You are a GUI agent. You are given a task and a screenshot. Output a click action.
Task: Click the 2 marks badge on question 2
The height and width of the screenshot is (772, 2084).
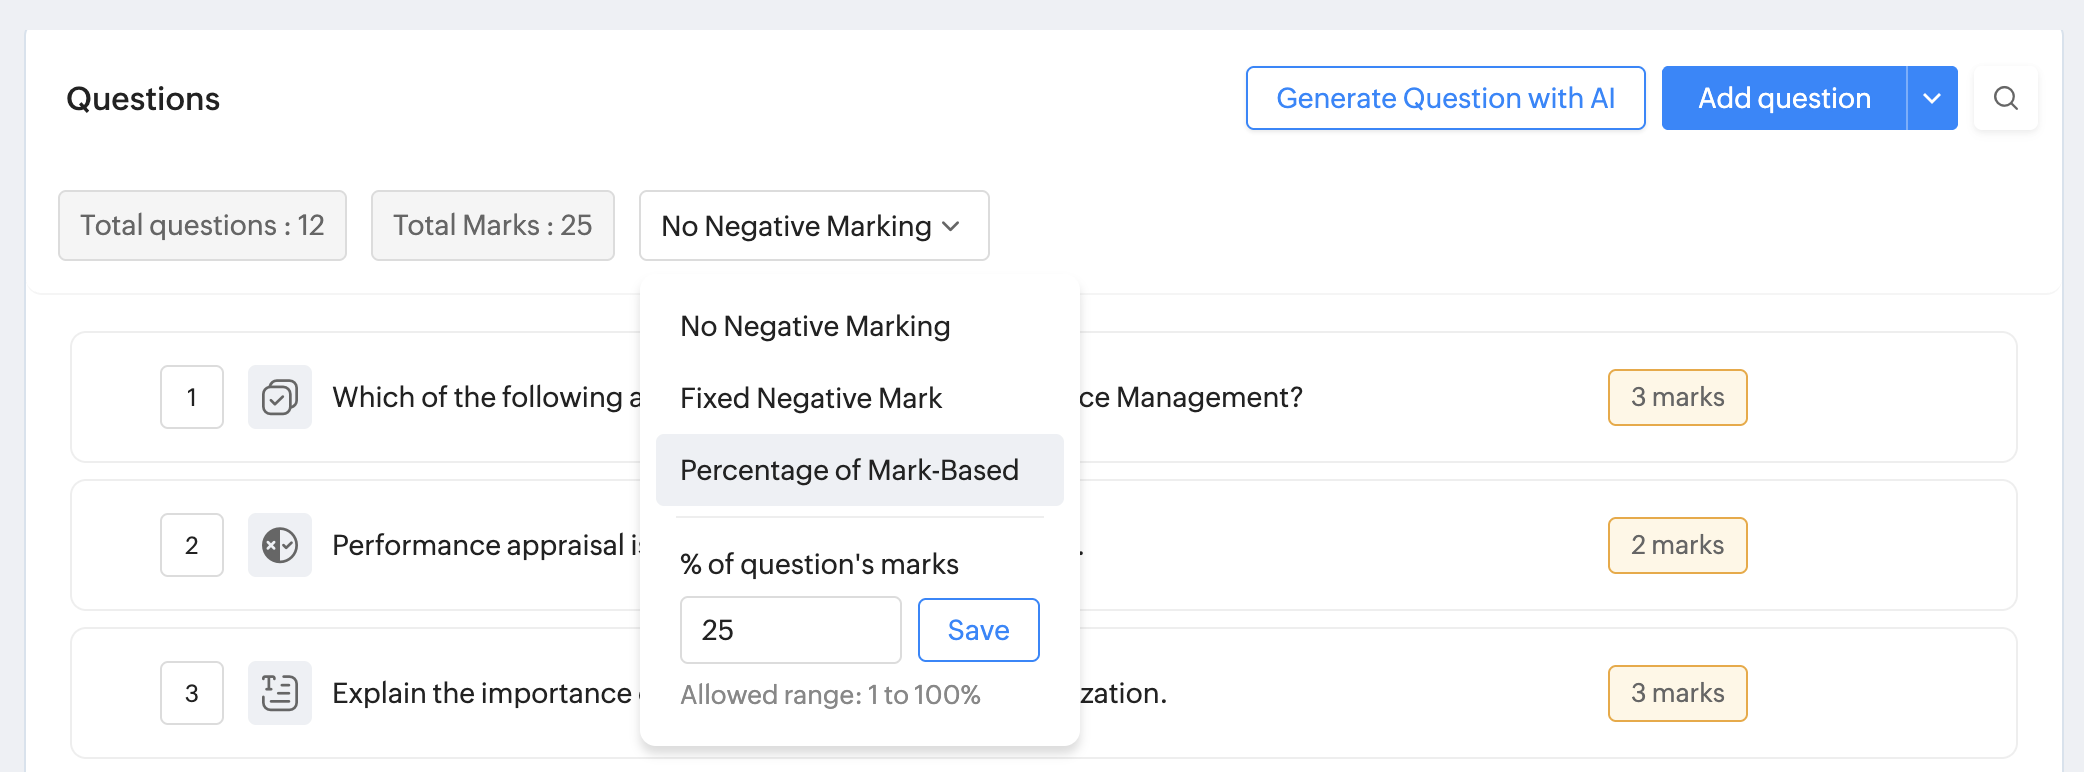(x=1678, y=545)
